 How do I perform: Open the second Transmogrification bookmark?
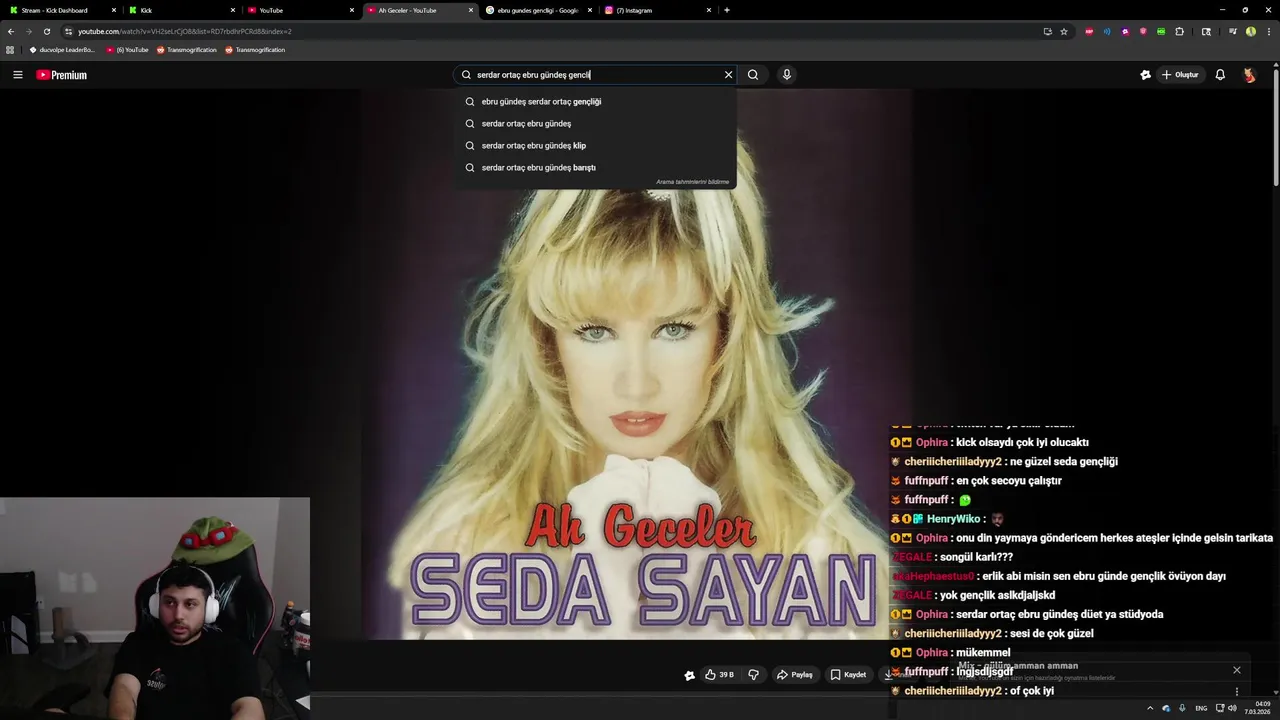tap(255, 50)
